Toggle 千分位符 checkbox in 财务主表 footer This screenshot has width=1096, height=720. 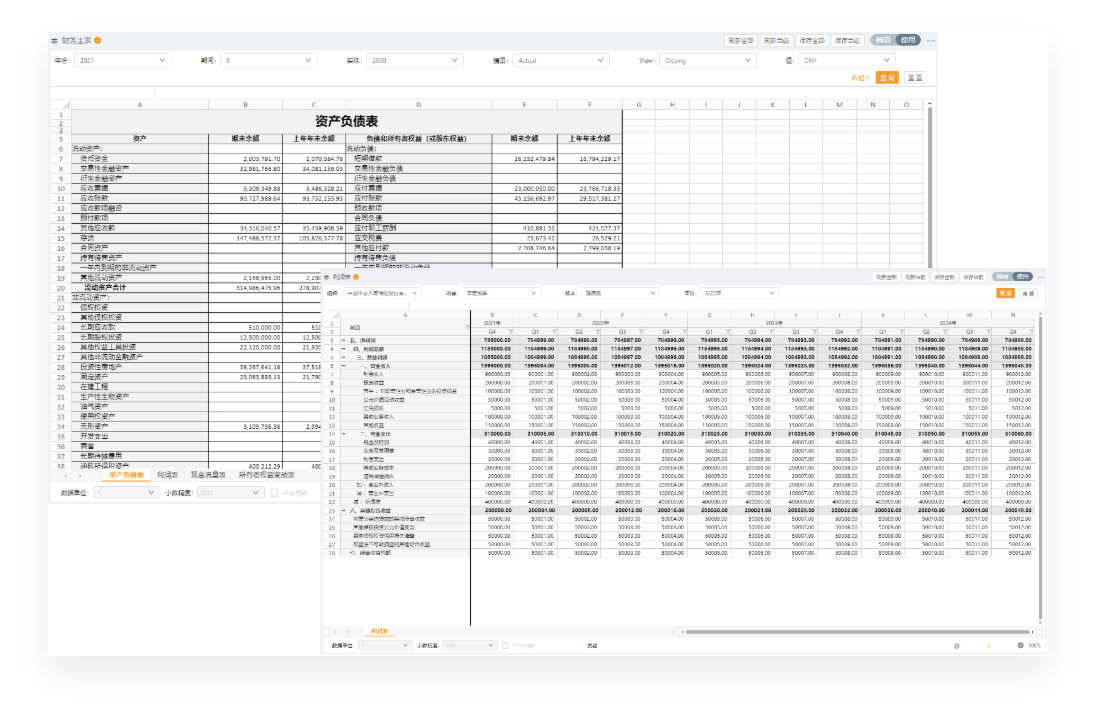click(274, 493)
